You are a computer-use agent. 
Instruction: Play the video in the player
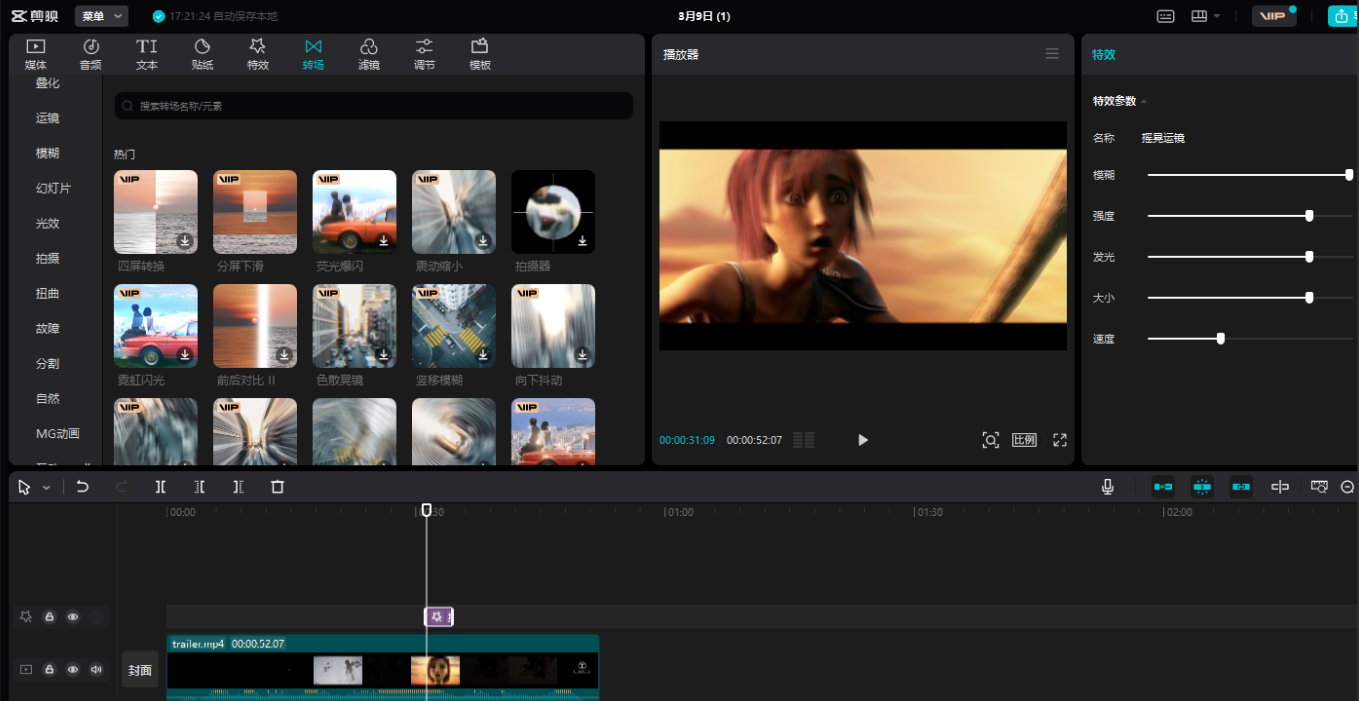pos(863,440)
